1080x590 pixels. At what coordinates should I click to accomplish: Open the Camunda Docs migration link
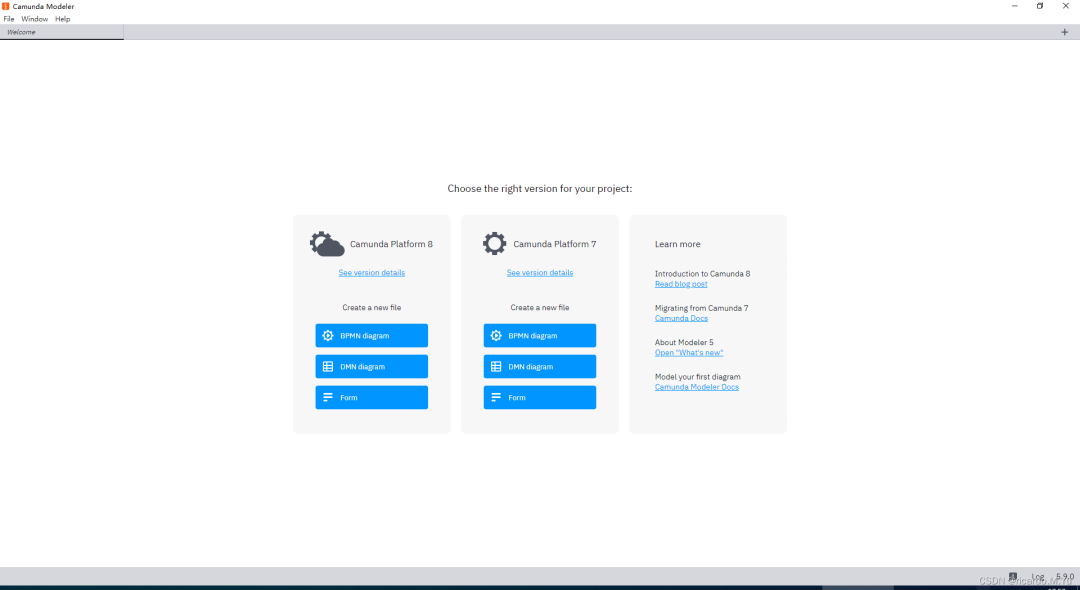pyautogui.click(x=681, y=317)
